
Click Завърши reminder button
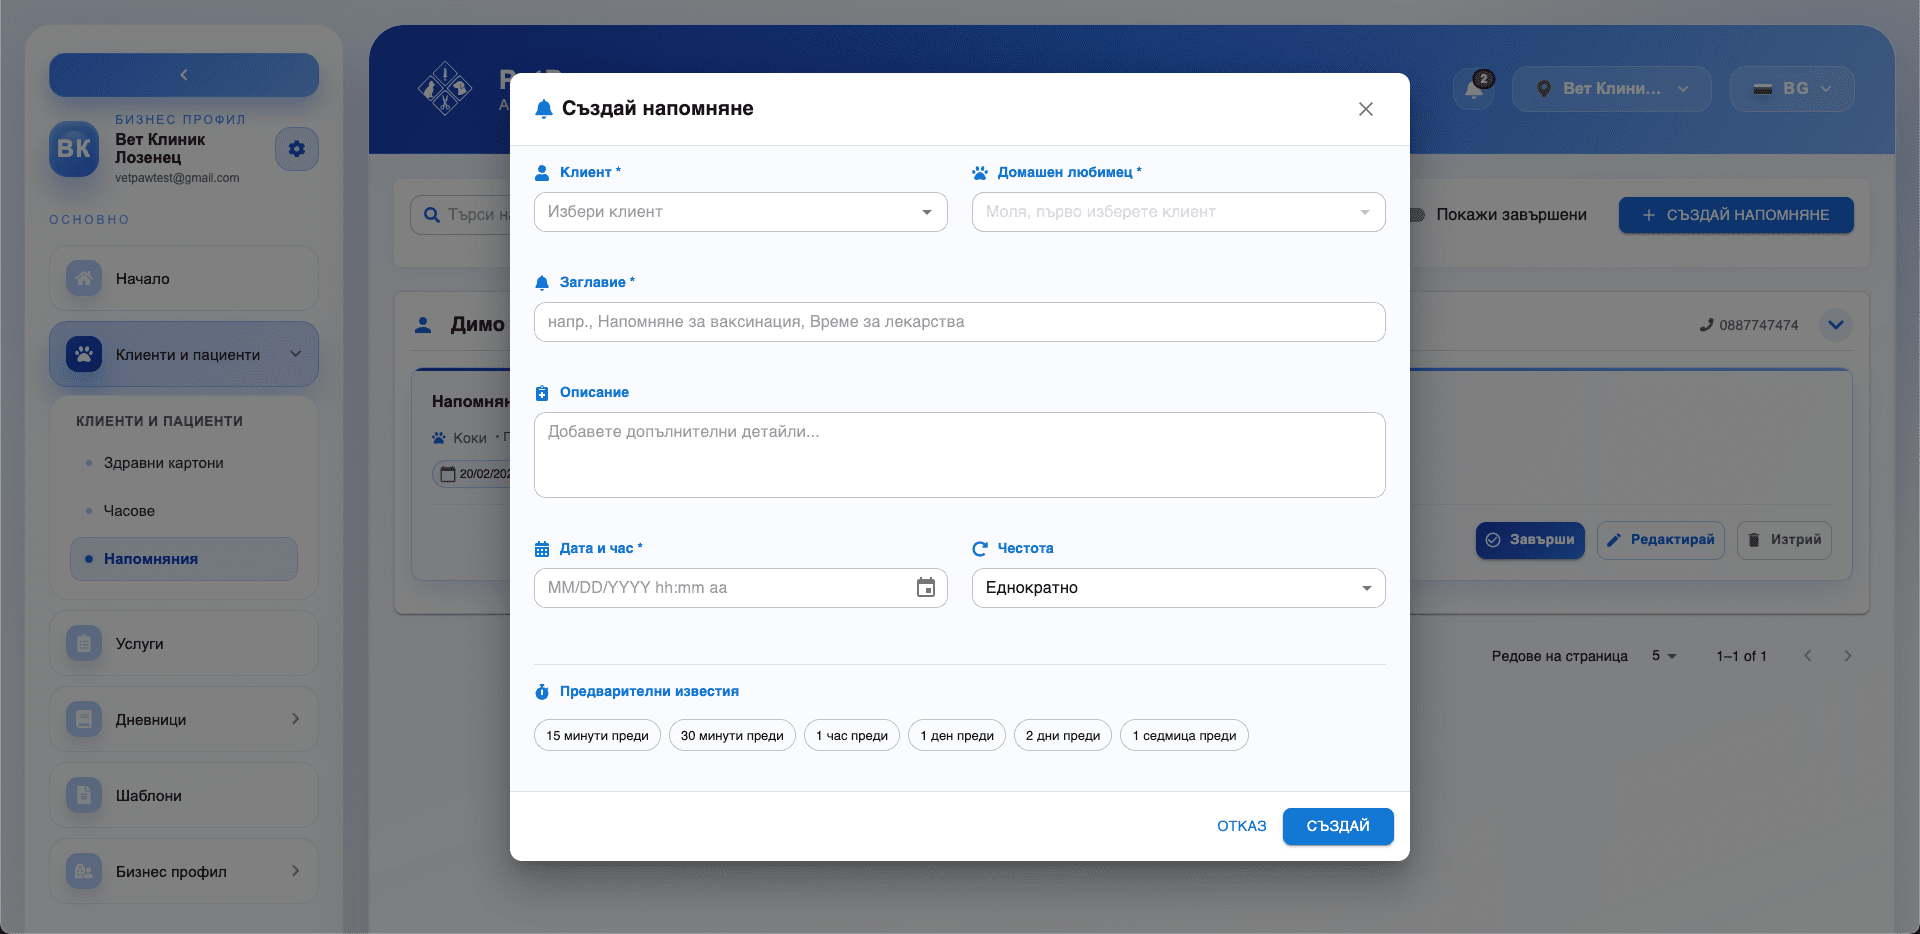click(x=1530, y=540)
